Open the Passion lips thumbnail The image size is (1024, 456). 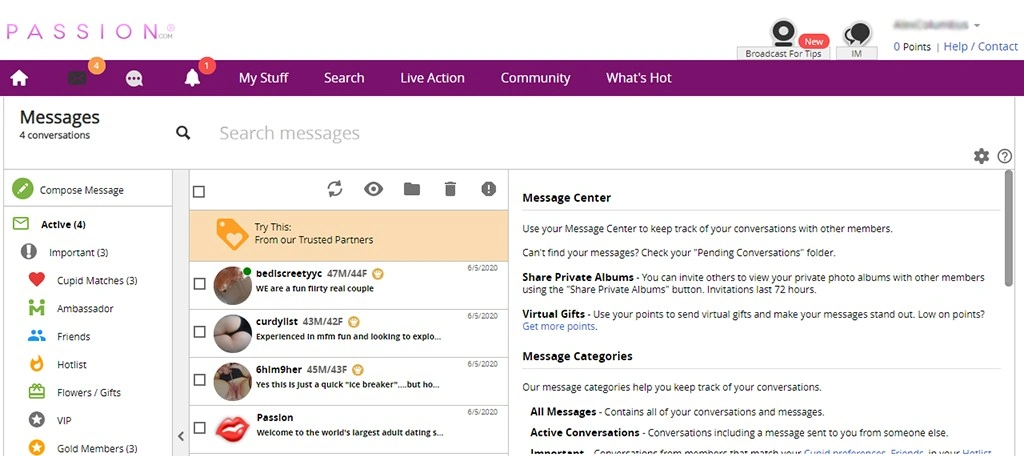tap(232, 429)
